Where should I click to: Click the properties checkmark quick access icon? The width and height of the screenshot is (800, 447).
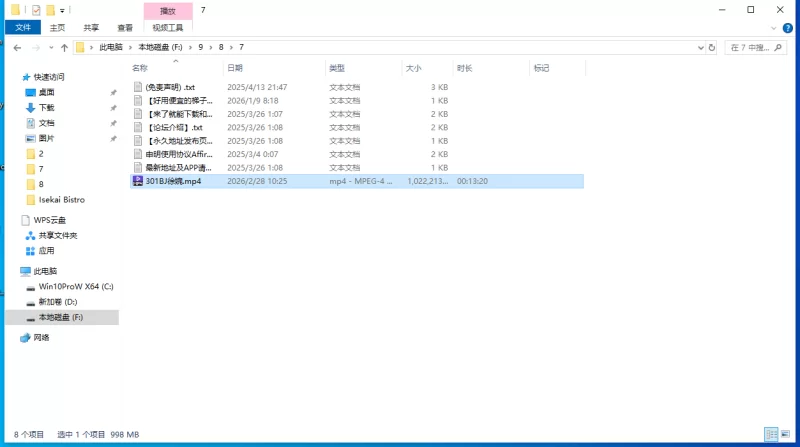tap(36, 10)
